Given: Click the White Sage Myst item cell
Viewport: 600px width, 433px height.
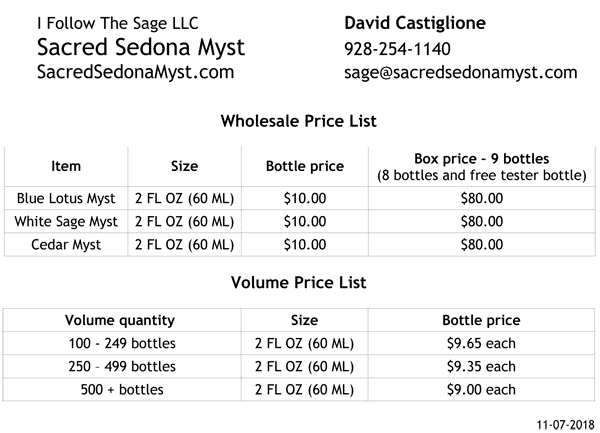Looking at the screenshot, I should [67, 221].
